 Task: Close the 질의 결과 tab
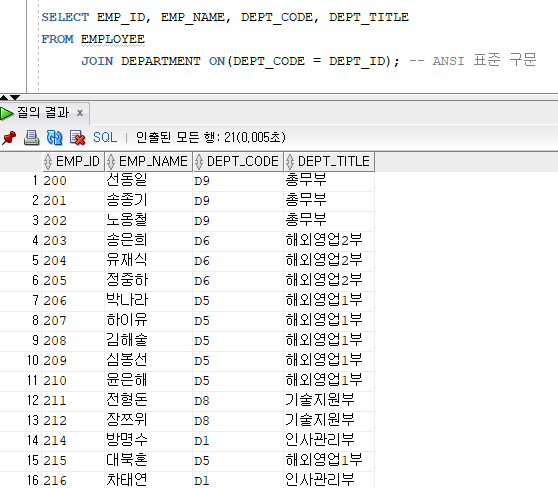pyautogui.click(x=80, y=113)
